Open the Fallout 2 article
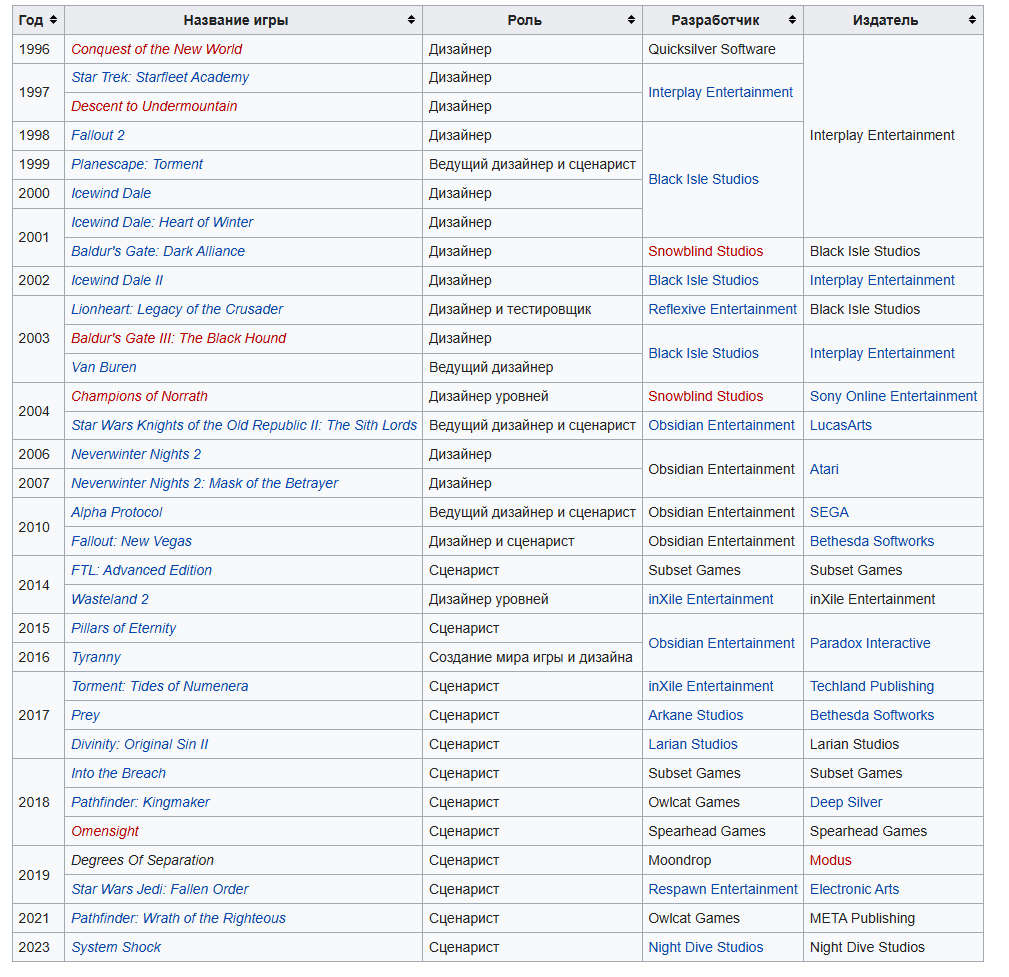This screenshot has width=1009, height=977. 98,135
